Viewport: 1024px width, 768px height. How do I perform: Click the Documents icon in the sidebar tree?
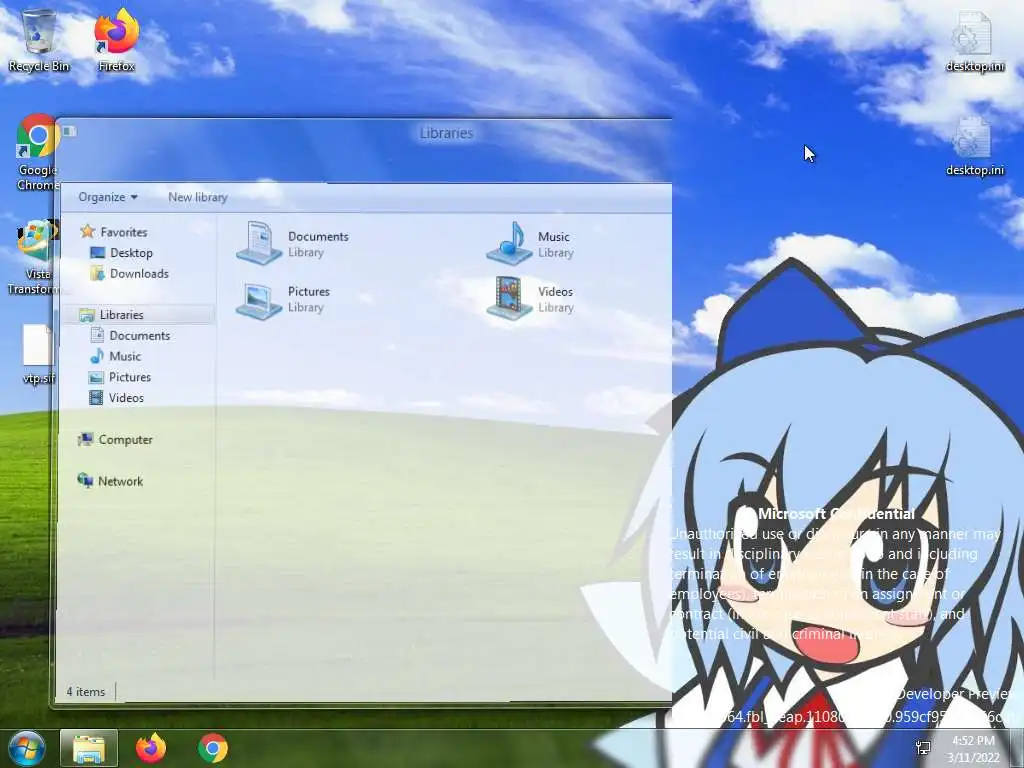pyautogui.click(x=97, y=335)
